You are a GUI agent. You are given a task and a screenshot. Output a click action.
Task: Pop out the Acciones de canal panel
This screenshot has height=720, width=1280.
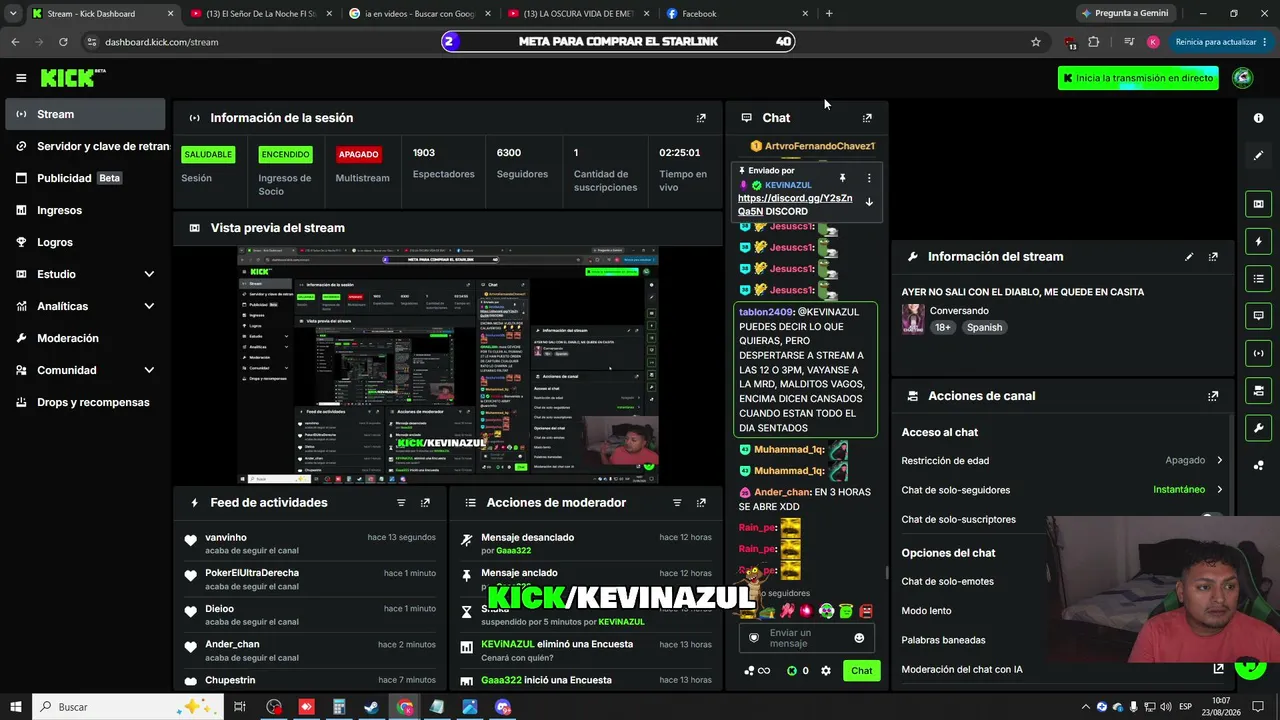1213,396
